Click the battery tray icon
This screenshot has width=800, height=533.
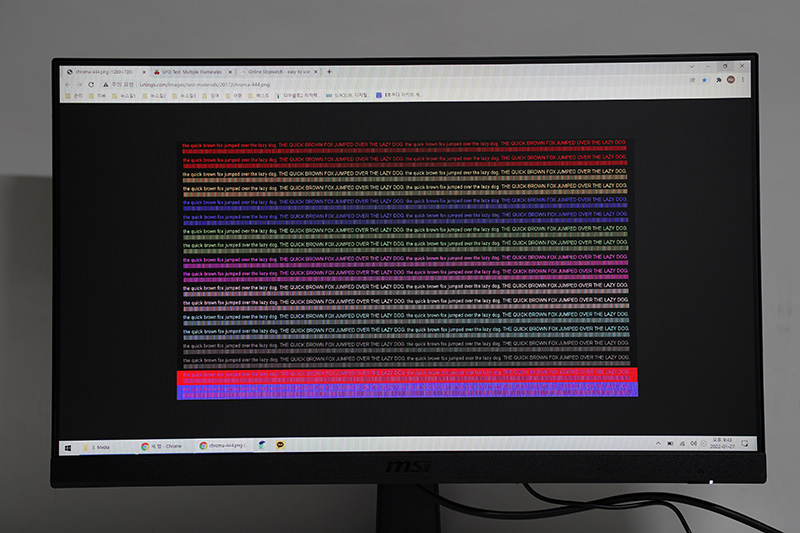(x=670, y=444)
